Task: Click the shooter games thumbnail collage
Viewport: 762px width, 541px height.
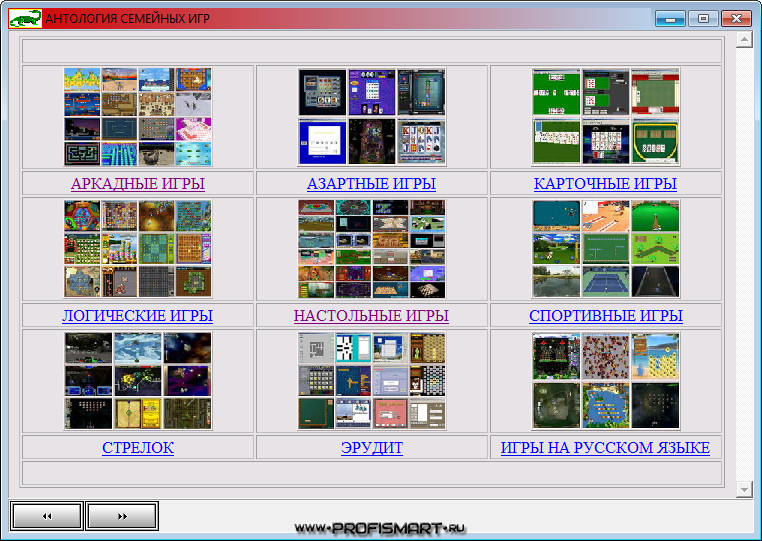Action: pyautogui.click(x=138, y=381)
